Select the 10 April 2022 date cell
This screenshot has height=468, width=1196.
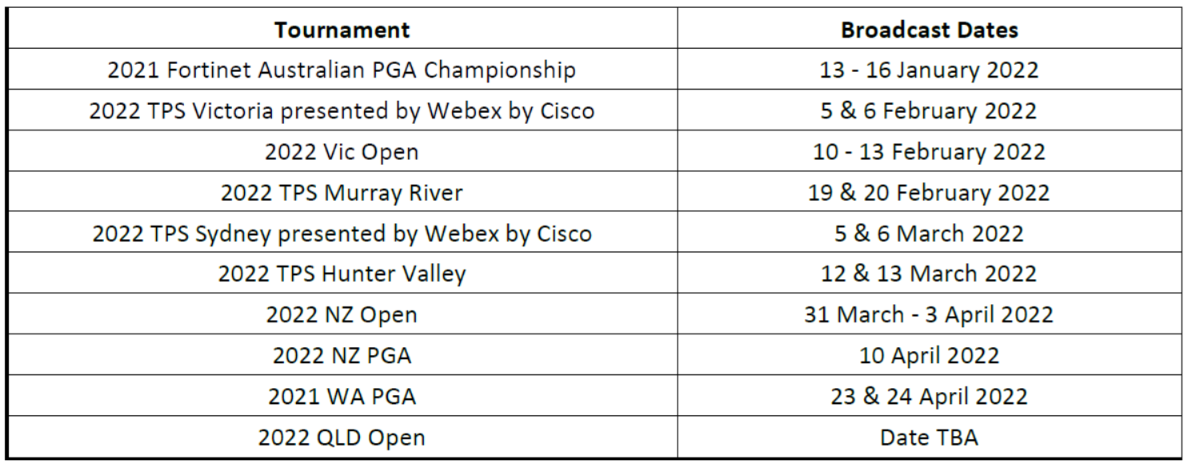[929, 355]
